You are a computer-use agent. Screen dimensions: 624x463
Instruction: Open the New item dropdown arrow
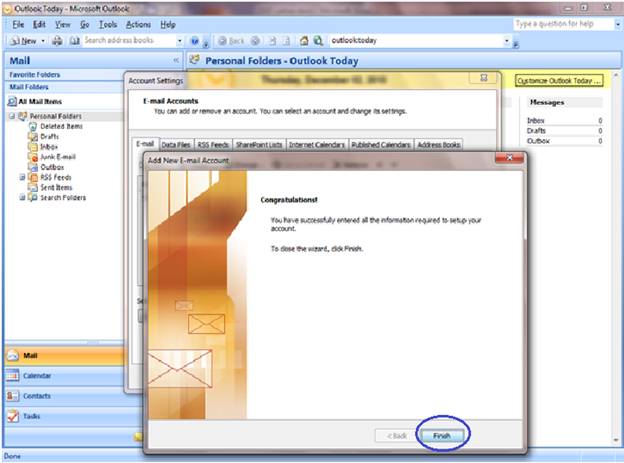[x=43, y=41]
